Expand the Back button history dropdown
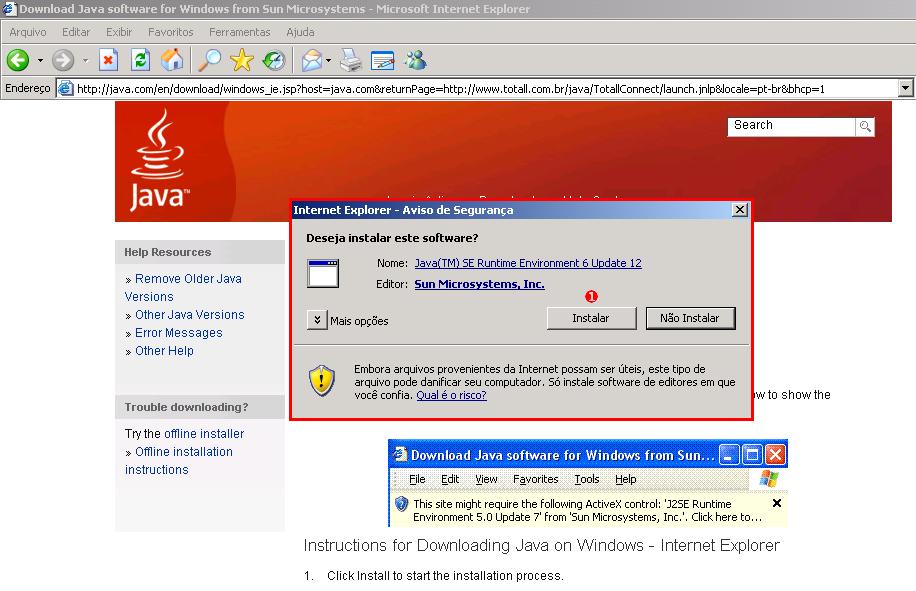 click(40, 61)
